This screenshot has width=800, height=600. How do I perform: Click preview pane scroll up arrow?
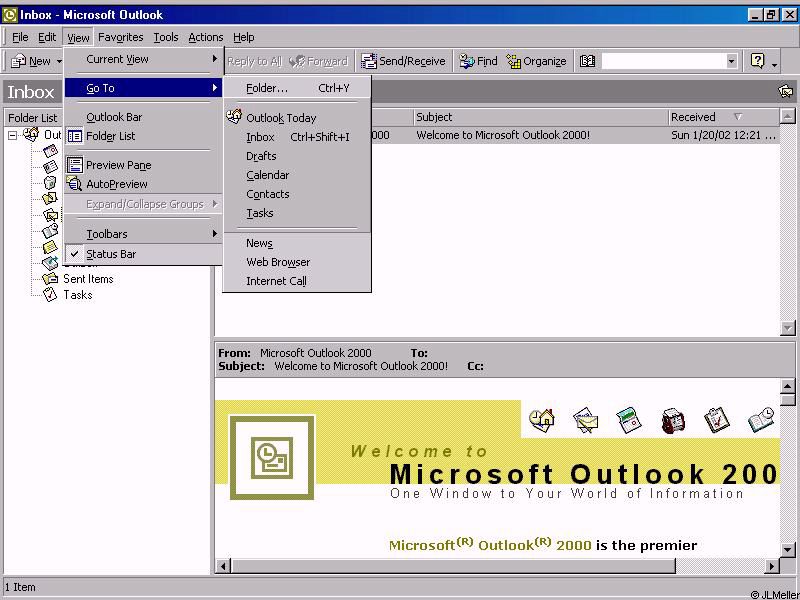pos(788,387)
